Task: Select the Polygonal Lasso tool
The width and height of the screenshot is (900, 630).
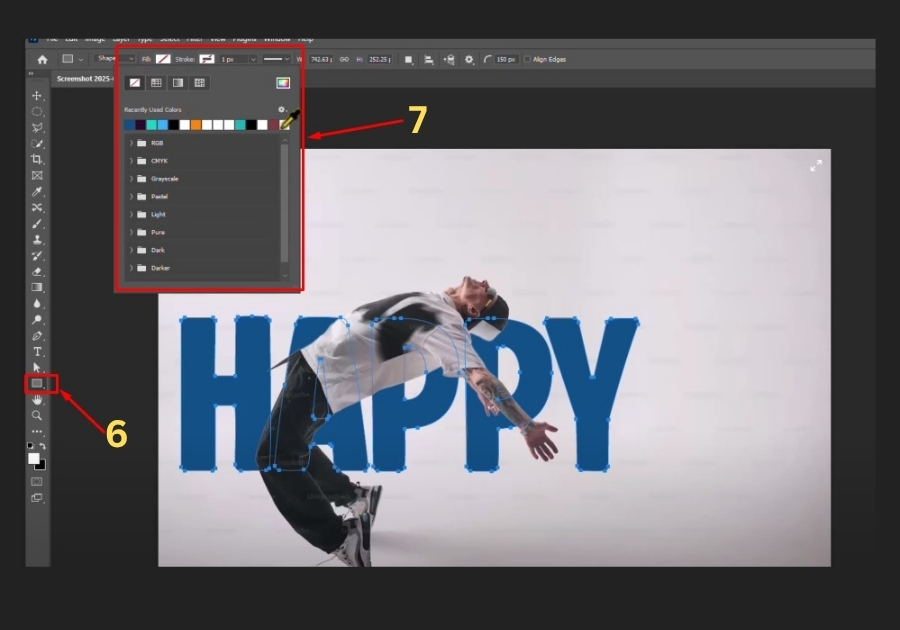Action: (37, 127)
